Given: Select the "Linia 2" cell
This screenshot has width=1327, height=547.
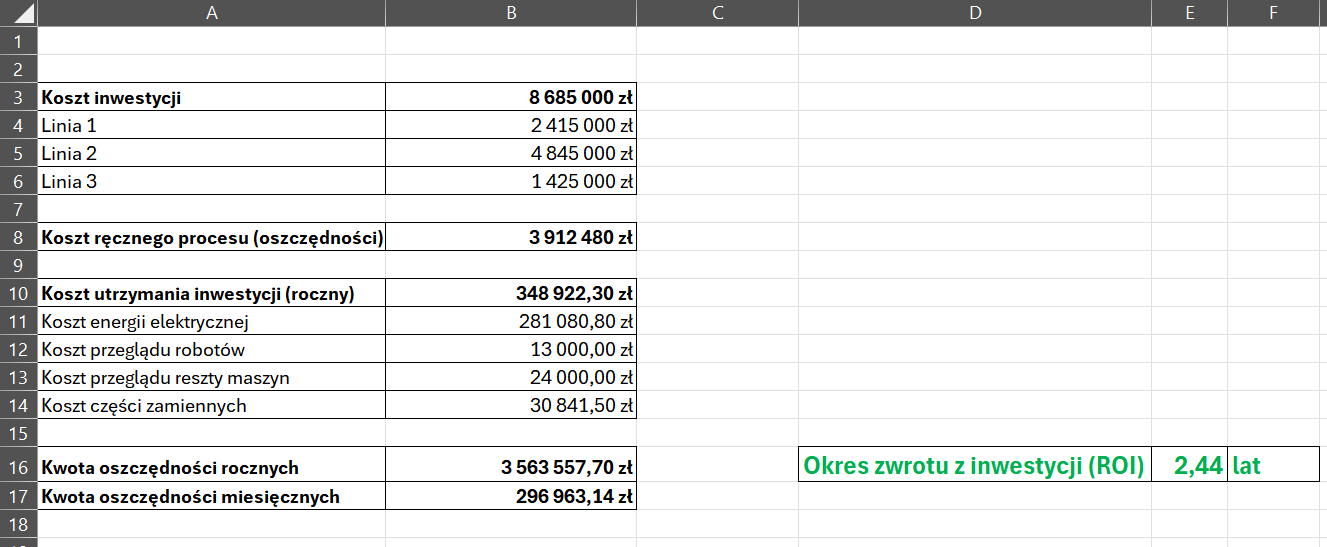Looking at the screenshot, I should pyautogui.click(x=211, y=153).
